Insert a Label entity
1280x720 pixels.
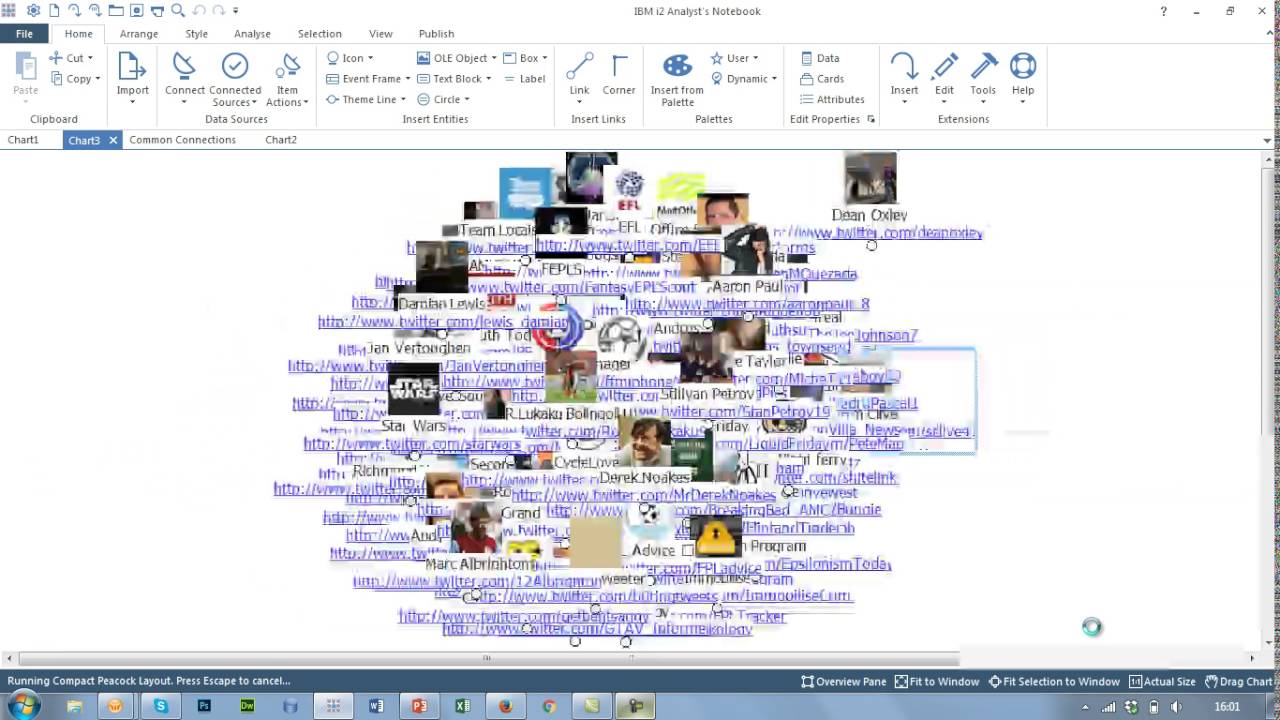[x=525, y=79]
